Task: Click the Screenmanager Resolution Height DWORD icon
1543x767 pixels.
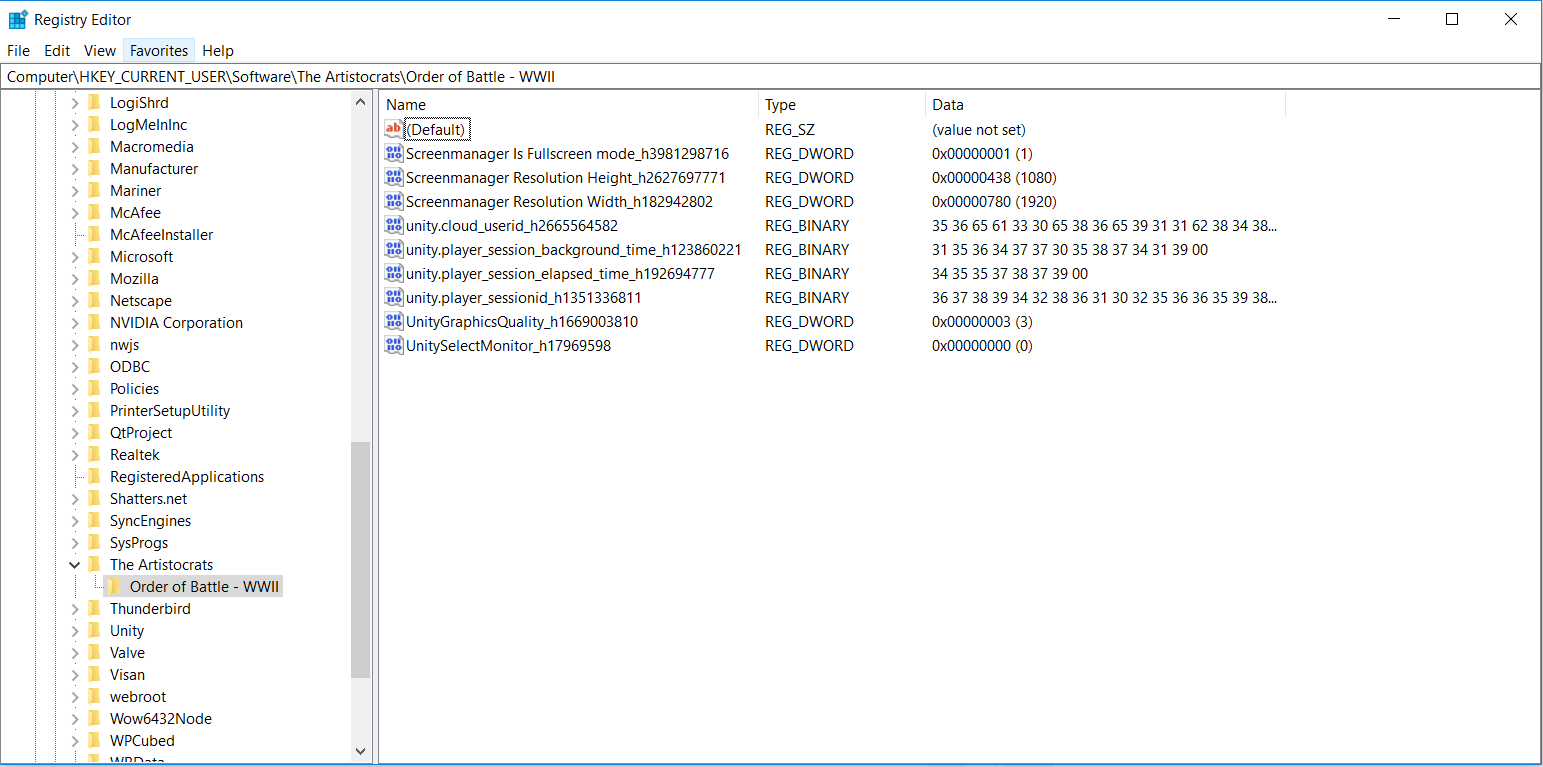Action: 393,177
